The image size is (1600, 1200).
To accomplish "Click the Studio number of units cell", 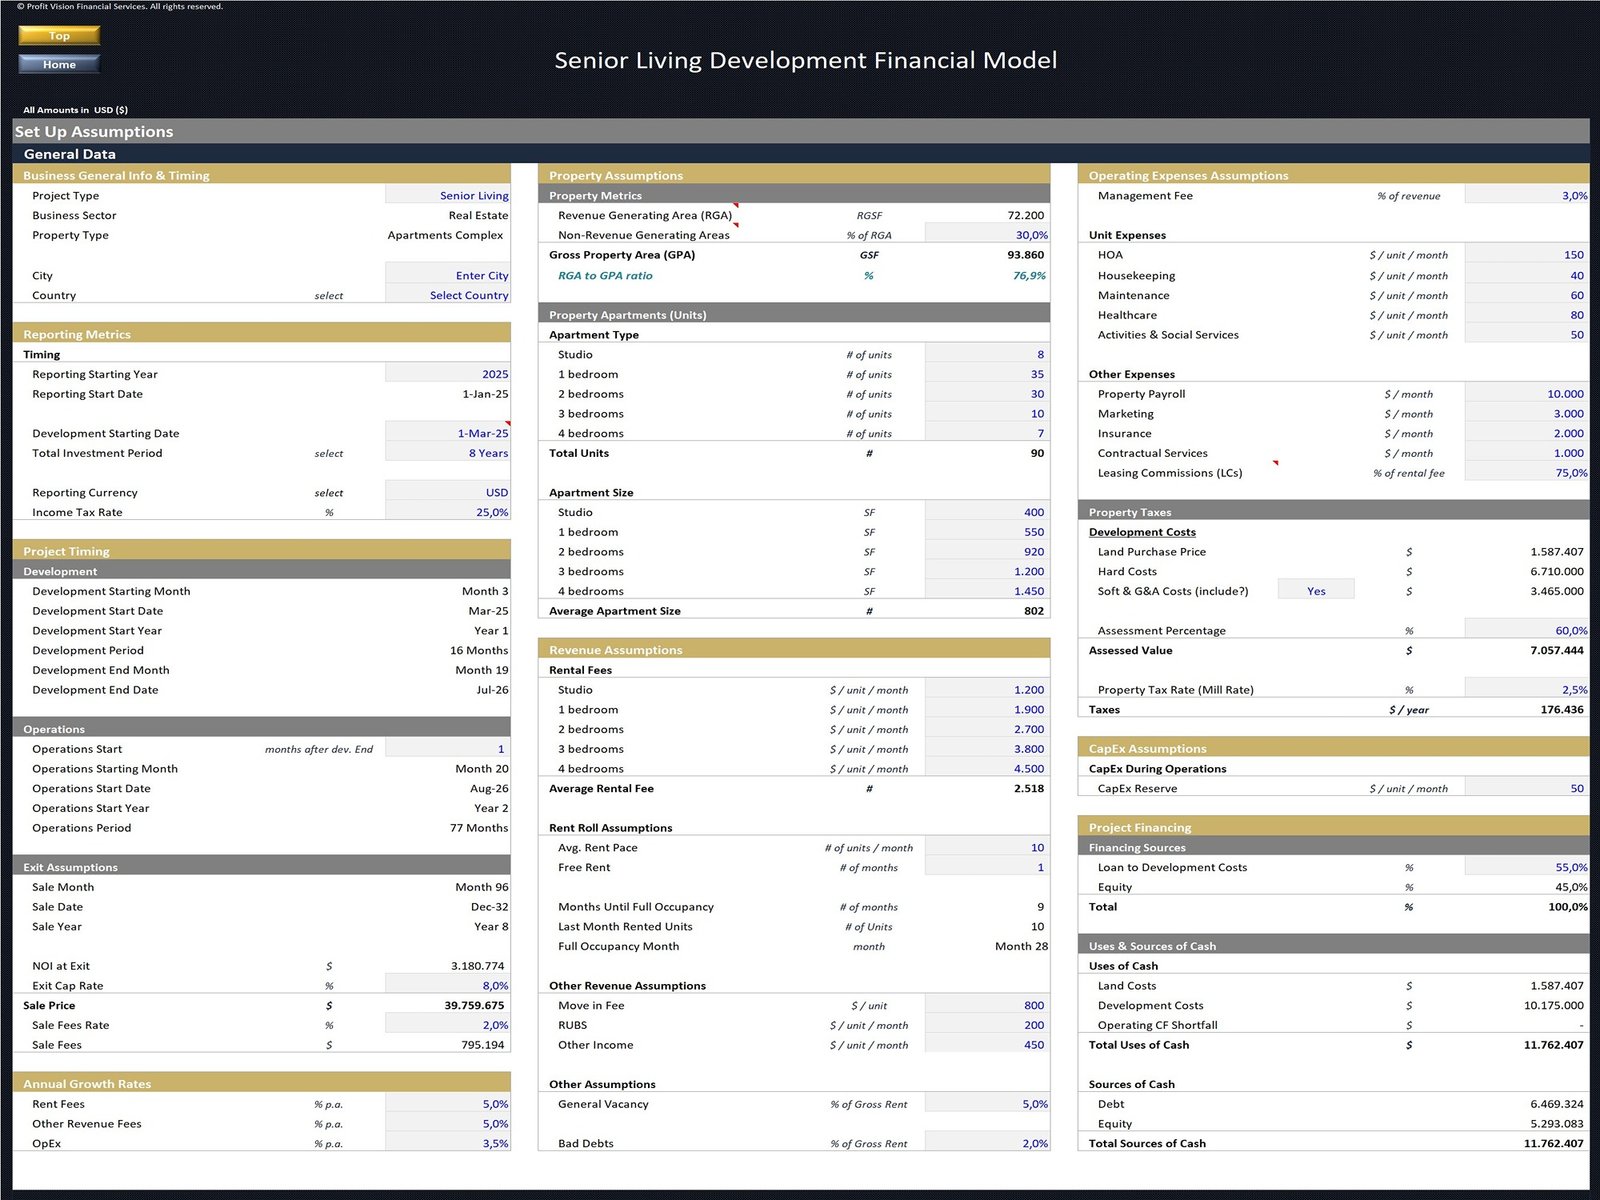I will (x=986, y=354).
